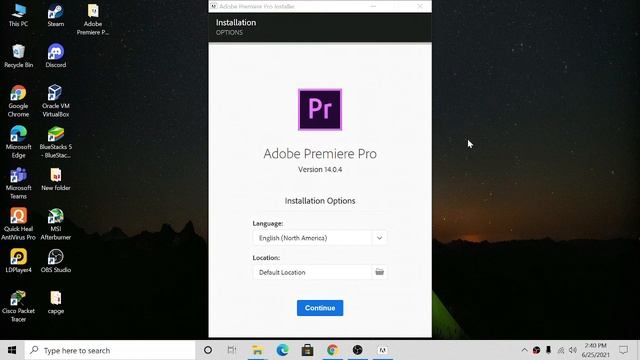Screen dimensions: 640x360
Task: Open Cortana from the taskbar circle icon
Action: click(x=208, y=350)
